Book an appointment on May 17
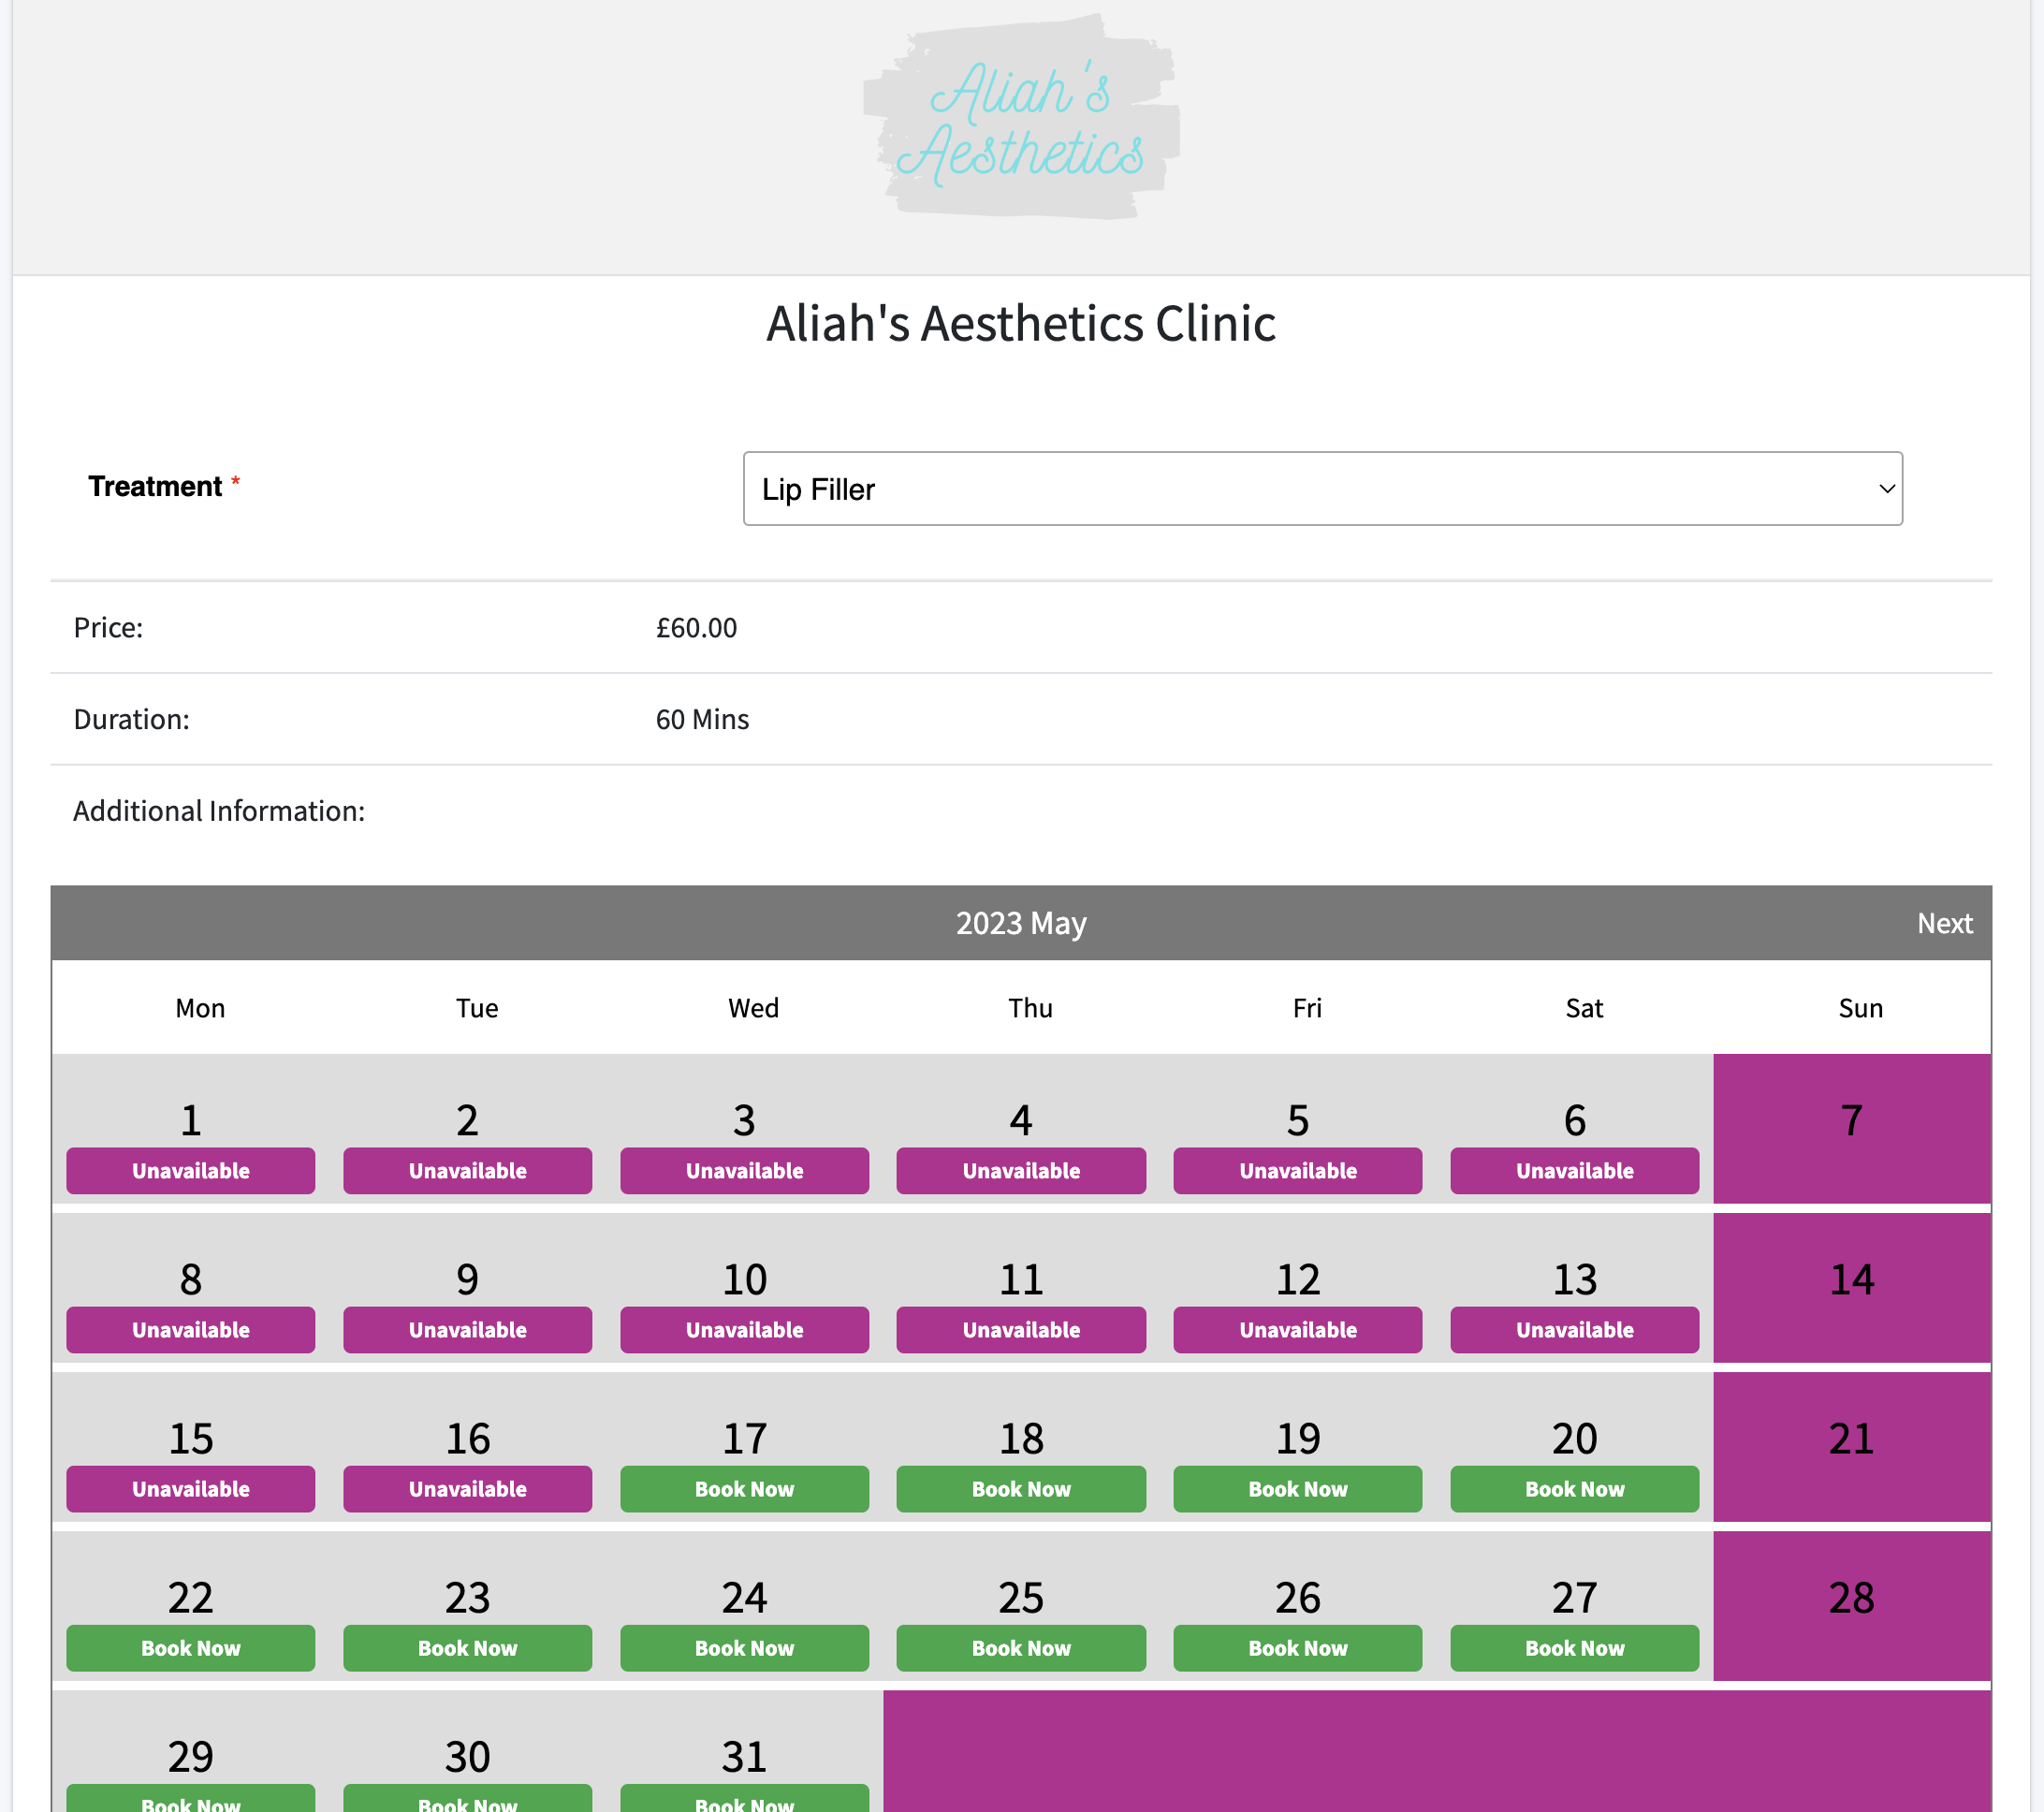2044x1812 pixels. (x=744, y=1489)
